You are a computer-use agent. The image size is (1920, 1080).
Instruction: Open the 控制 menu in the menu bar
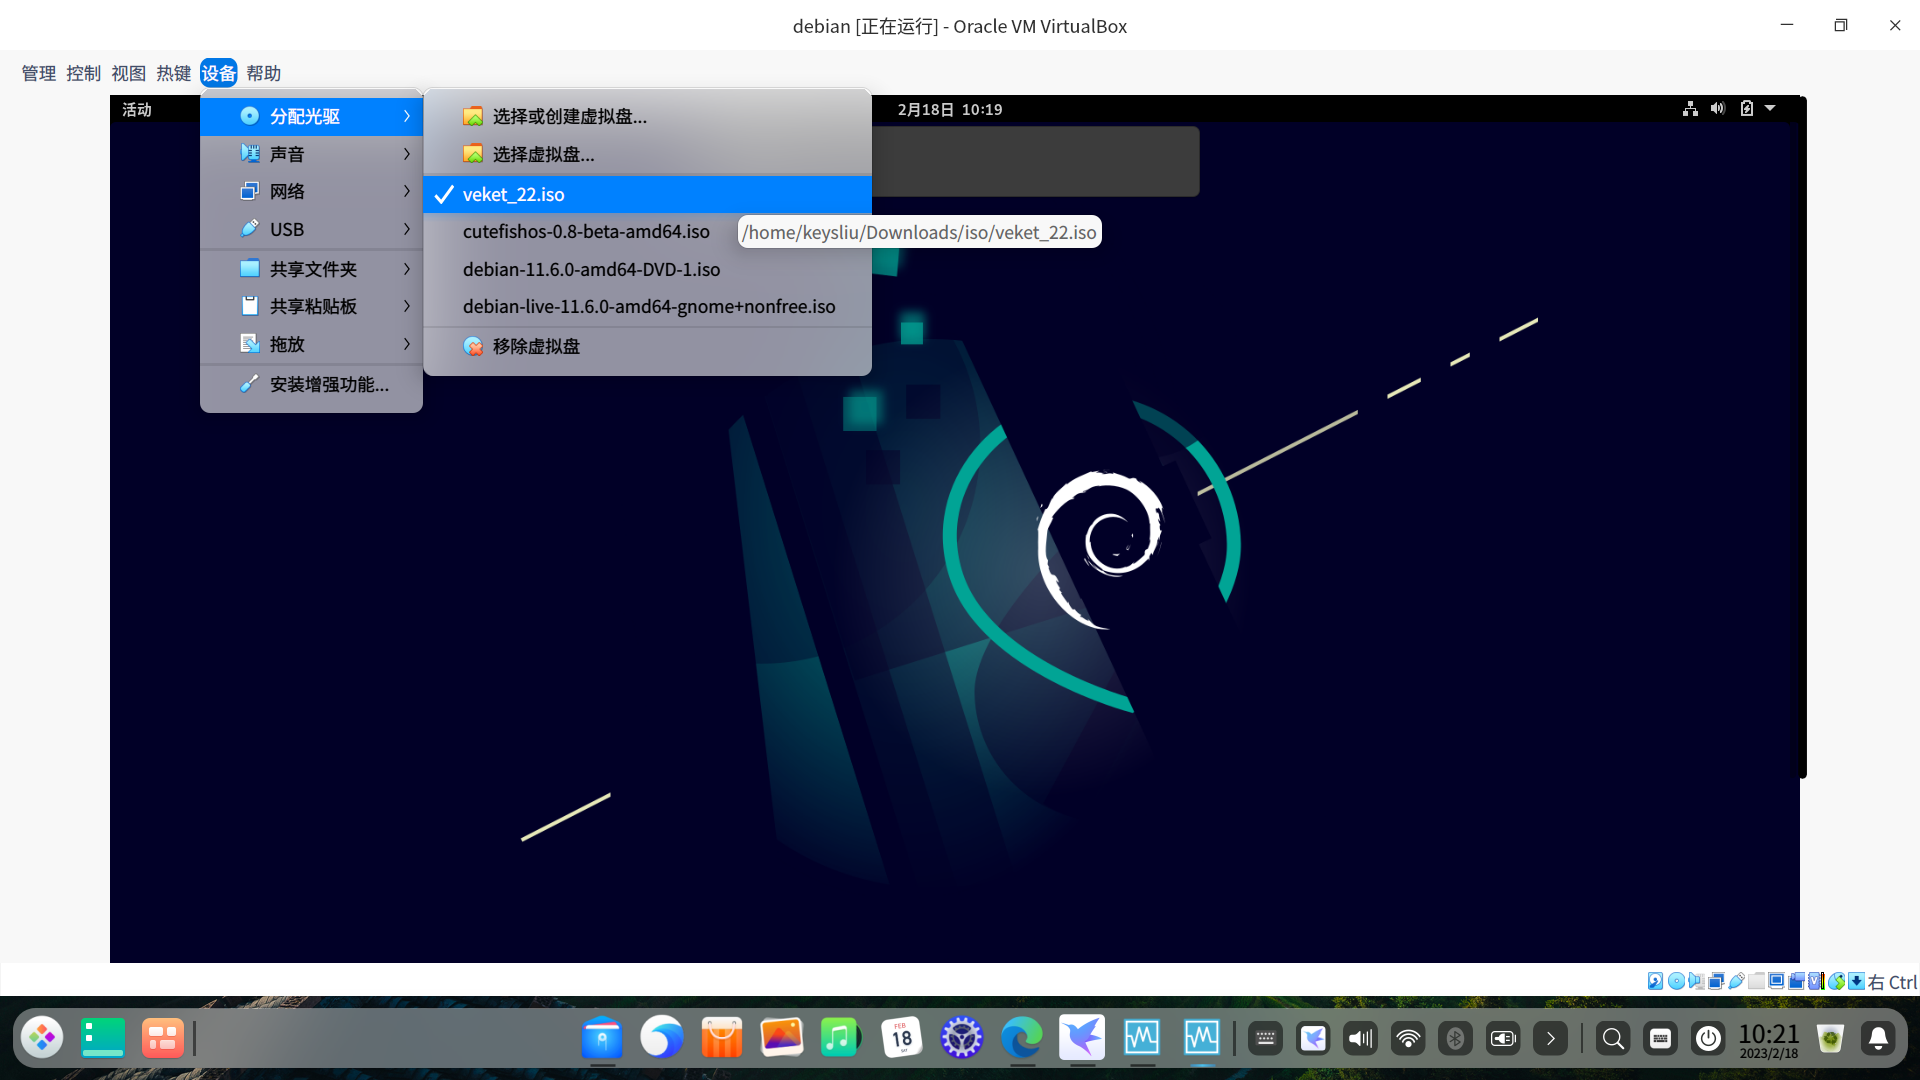83,73
